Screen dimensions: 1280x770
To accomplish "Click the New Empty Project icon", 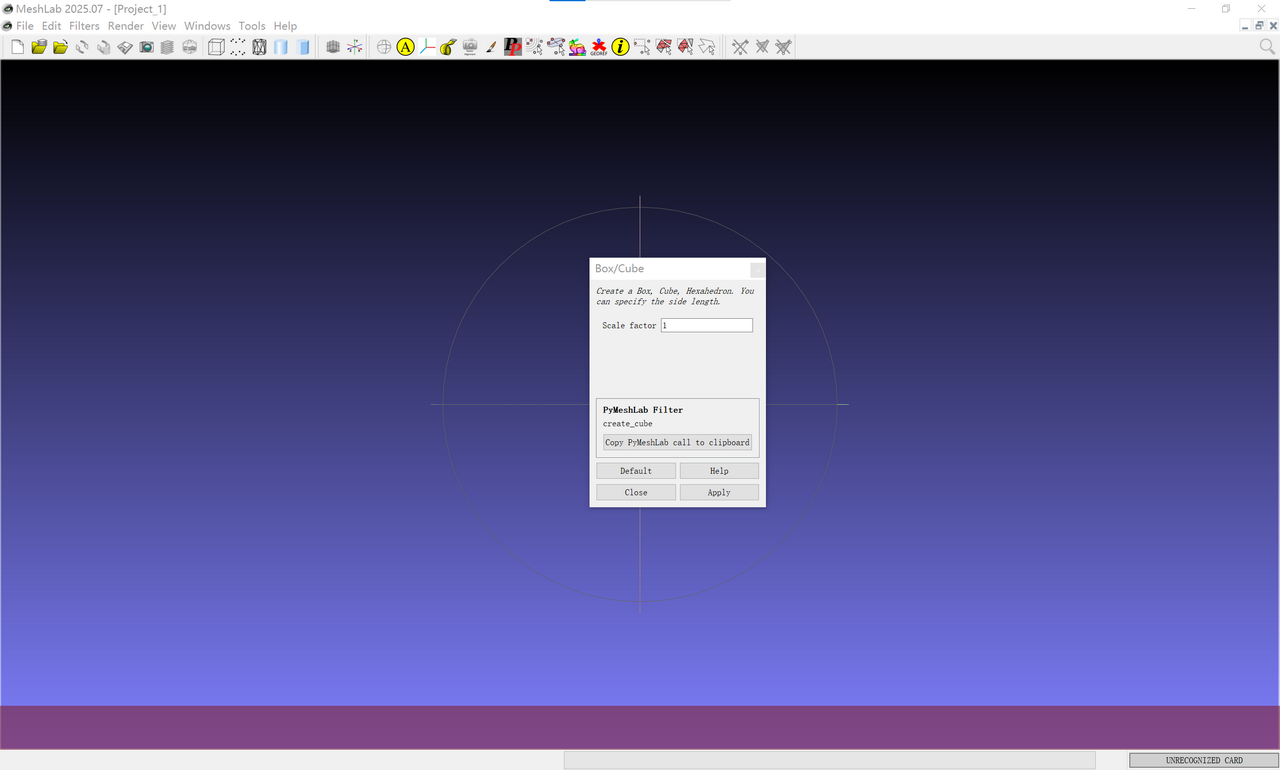I will point(17,47).
